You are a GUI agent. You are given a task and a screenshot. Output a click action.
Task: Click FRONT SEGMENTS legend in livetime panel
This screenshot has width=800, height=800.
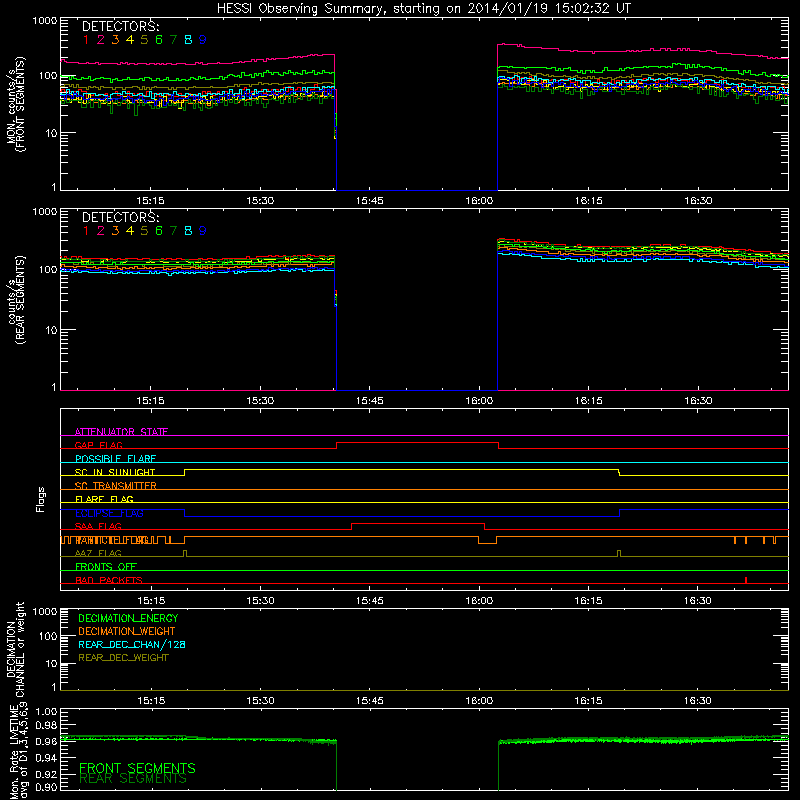tap(137, 768)
